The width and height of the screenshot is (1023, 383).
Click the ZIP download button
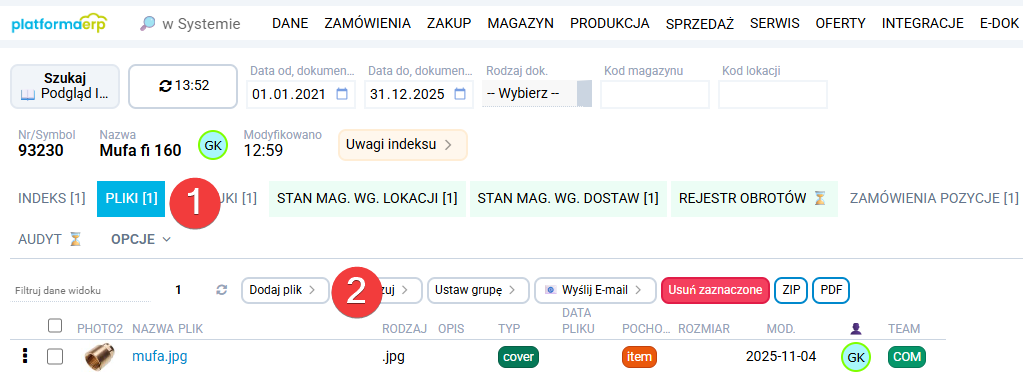791,290
